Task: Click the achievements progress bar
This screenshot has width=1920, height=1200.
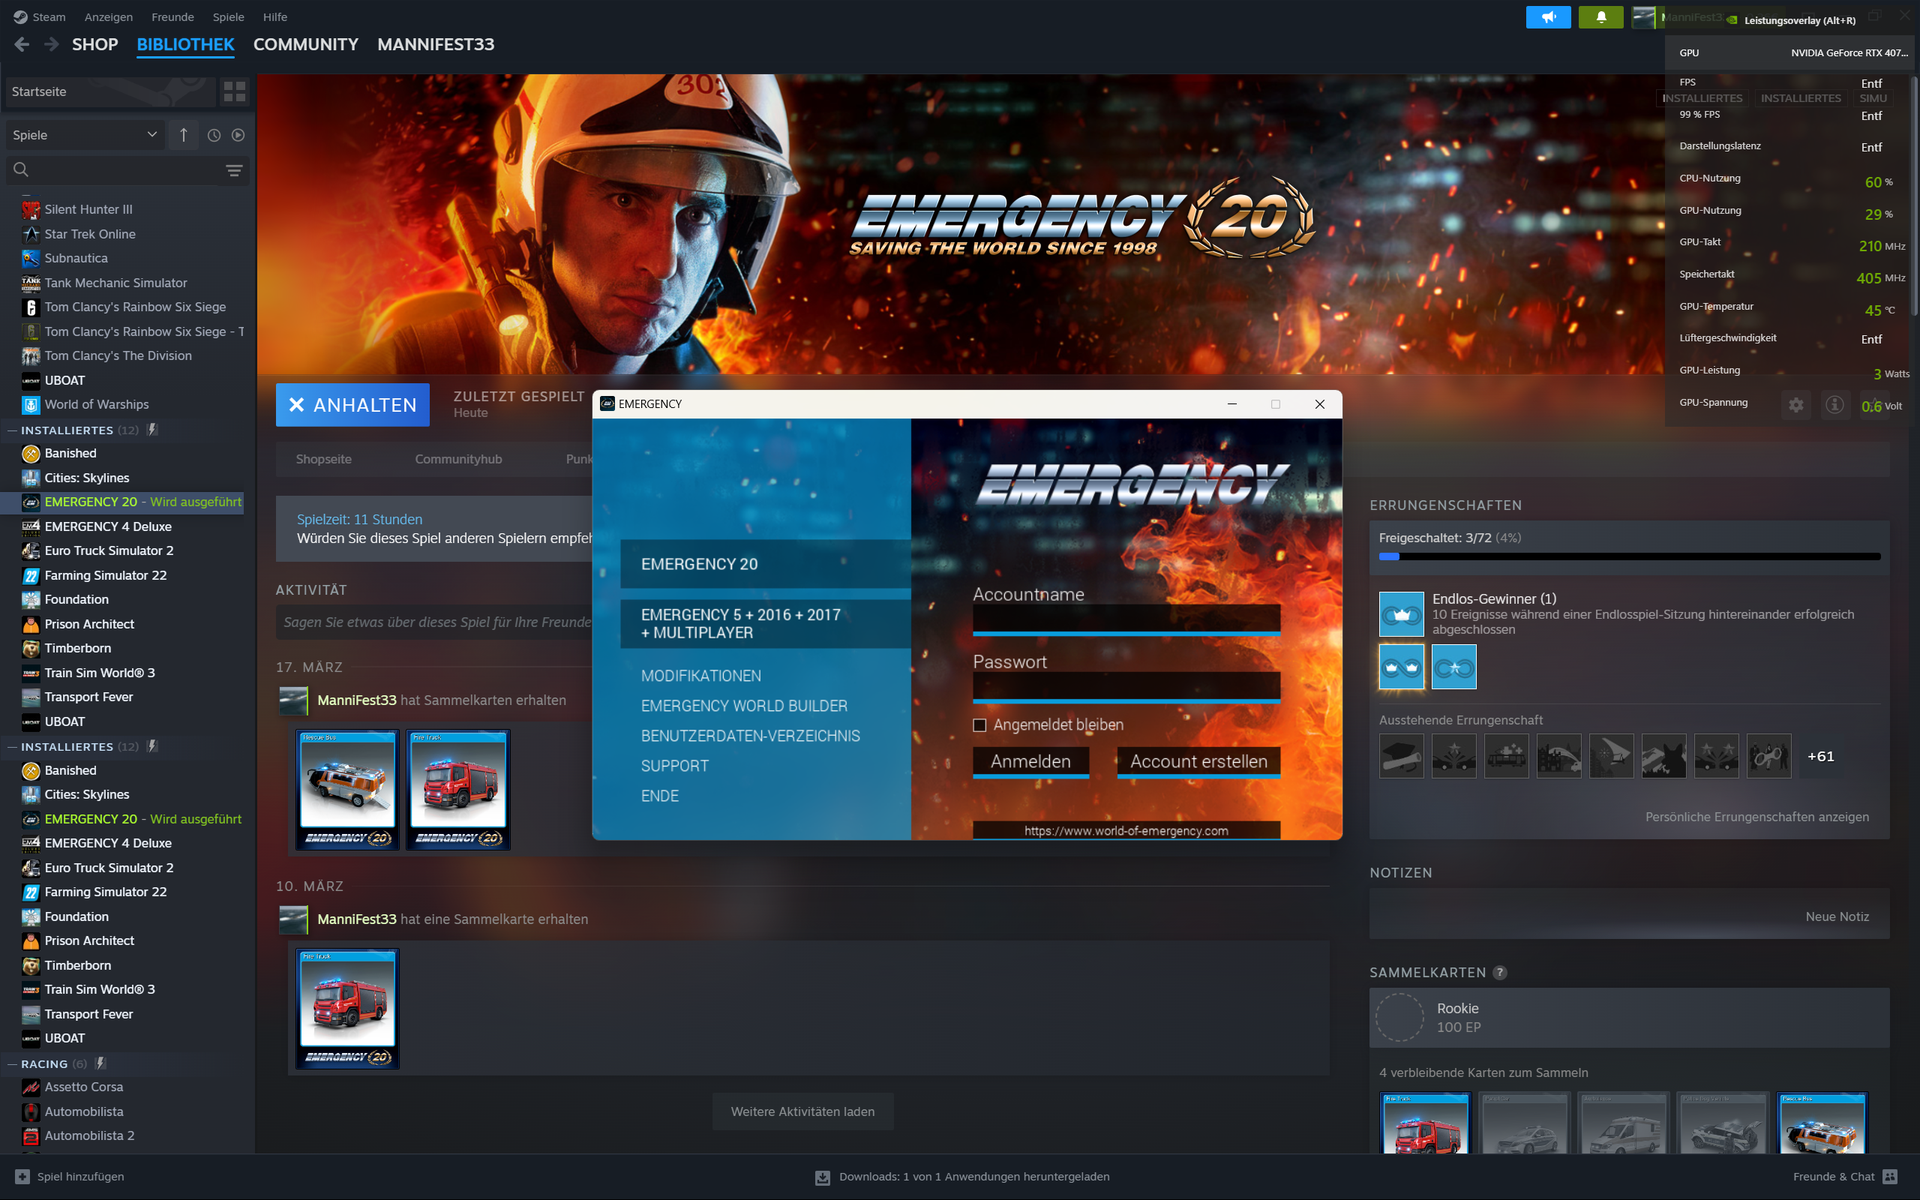Action: (1629, 556)
